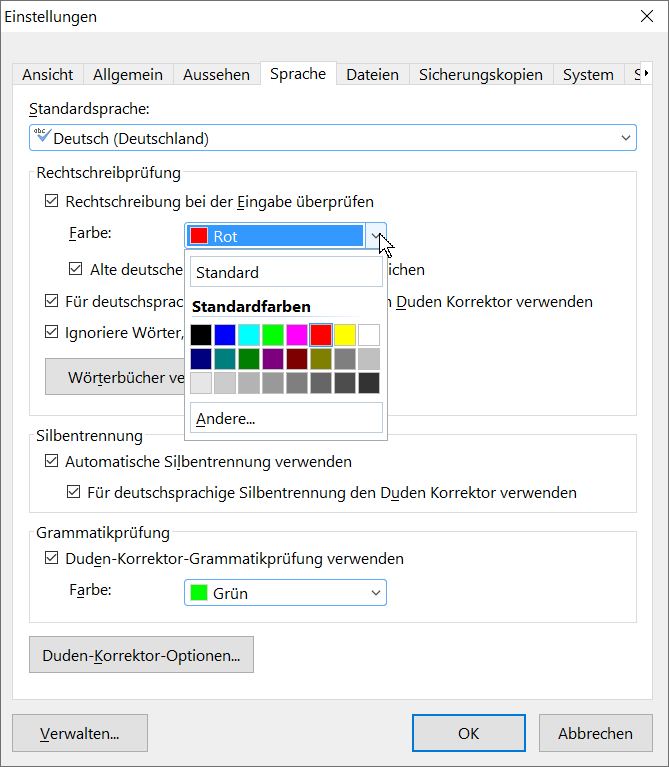Pick the navy blue color swatch
669x767 pixels.
coord(201,359)
